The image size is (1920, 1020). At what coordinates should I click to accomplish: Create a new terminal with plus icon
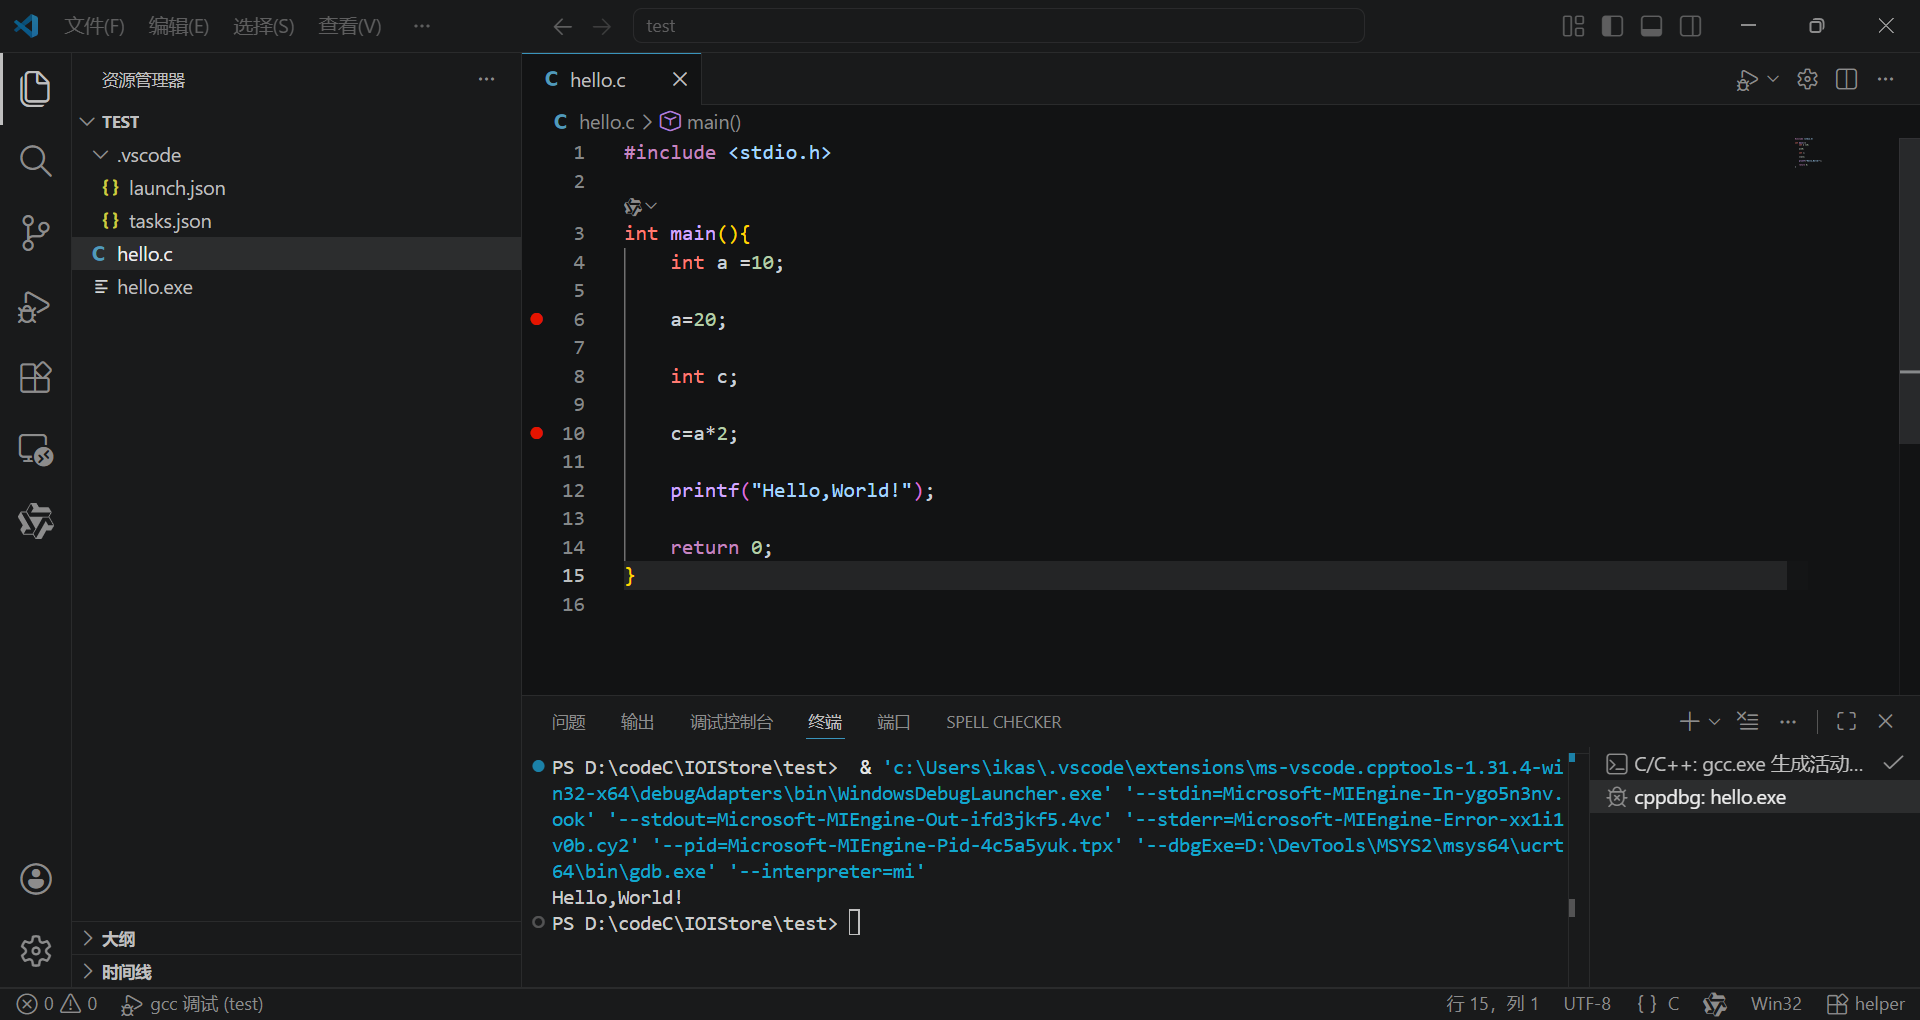pos(1689,721)
